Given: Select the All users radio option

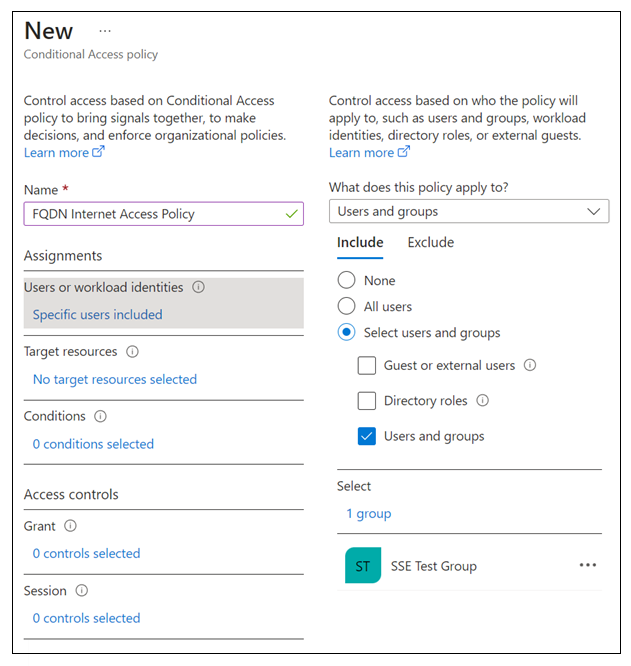Looking at the screenshot, I should click(346, 306).
